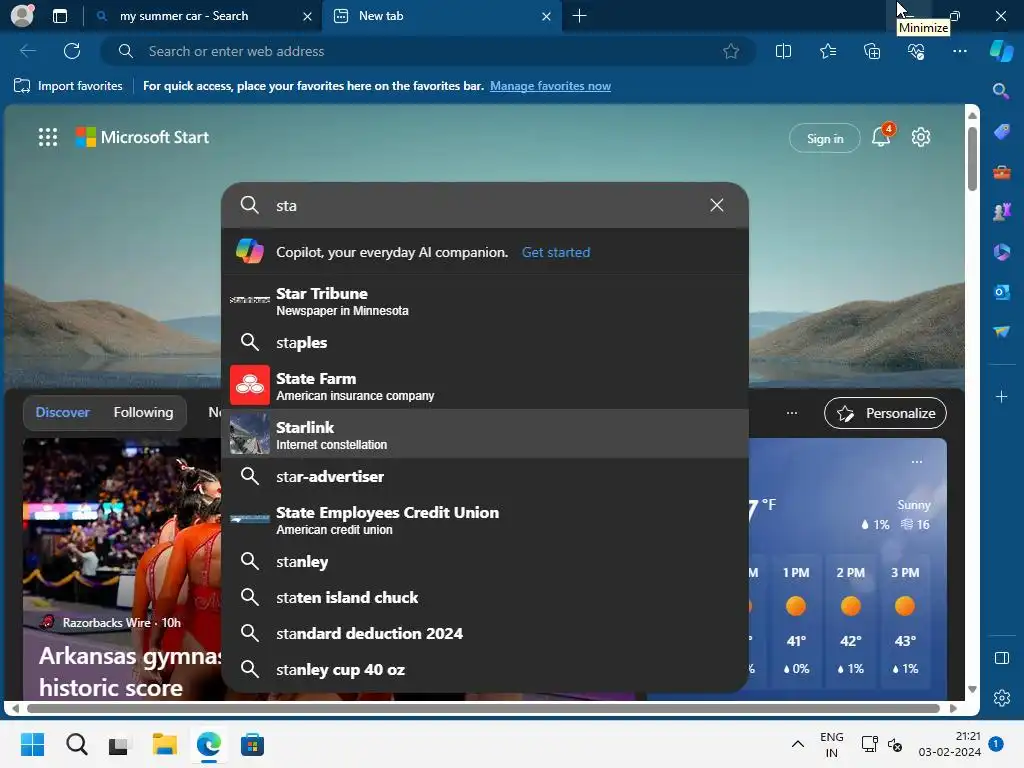Click the browser refresh button
Image resolution: width=1024 pixels, height=768 pixels.
click(72, 51)
